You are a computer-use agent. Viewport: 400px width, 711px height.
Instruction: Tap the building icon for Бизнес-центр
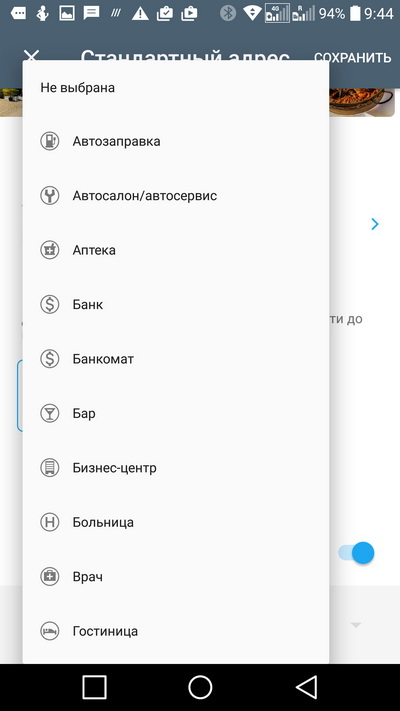49,468
